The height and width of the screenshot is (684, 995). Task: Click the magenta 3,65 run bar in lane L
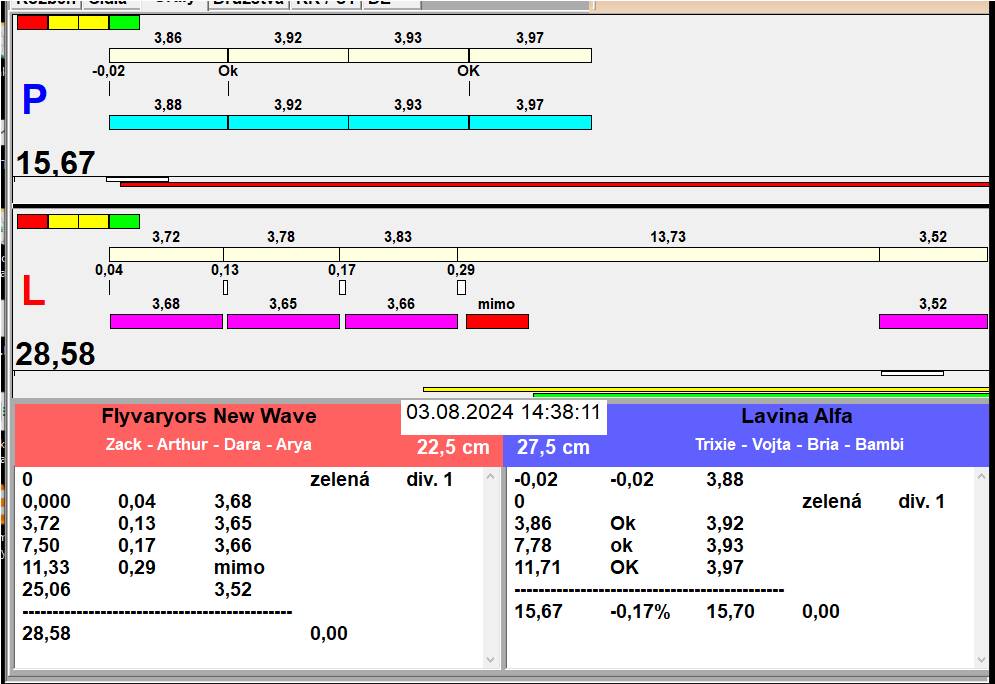pyautogui.click(x=283, y=321)
